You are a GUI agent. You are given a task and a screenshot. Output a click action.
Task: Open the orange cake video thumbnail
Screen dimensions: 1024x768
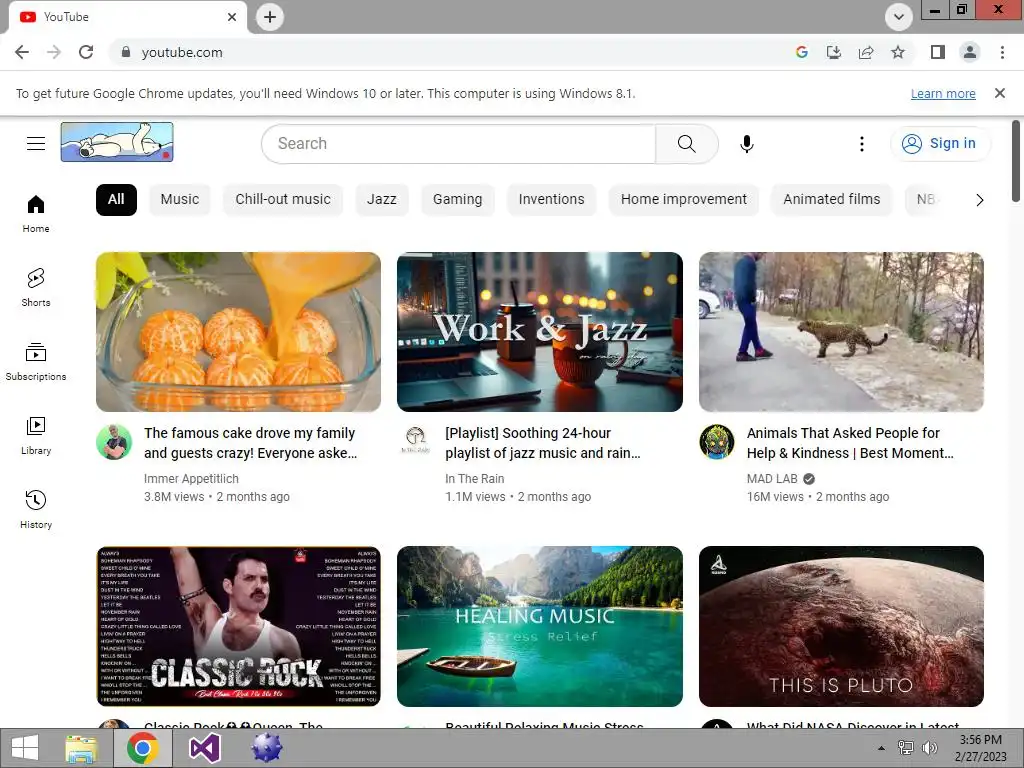[238, 332]
